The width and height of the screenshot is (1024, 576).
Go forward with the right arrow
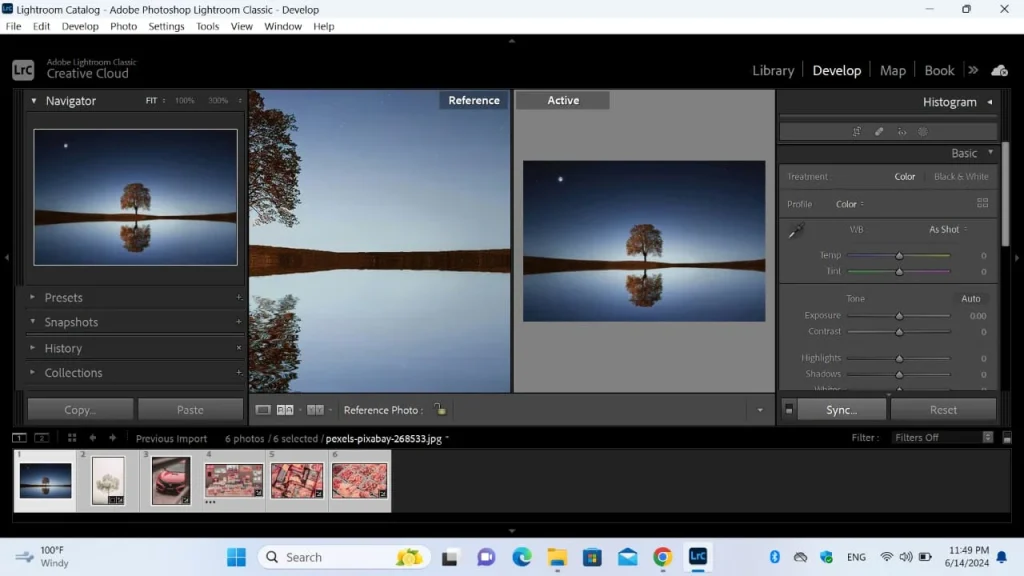(x=112, y=438)
